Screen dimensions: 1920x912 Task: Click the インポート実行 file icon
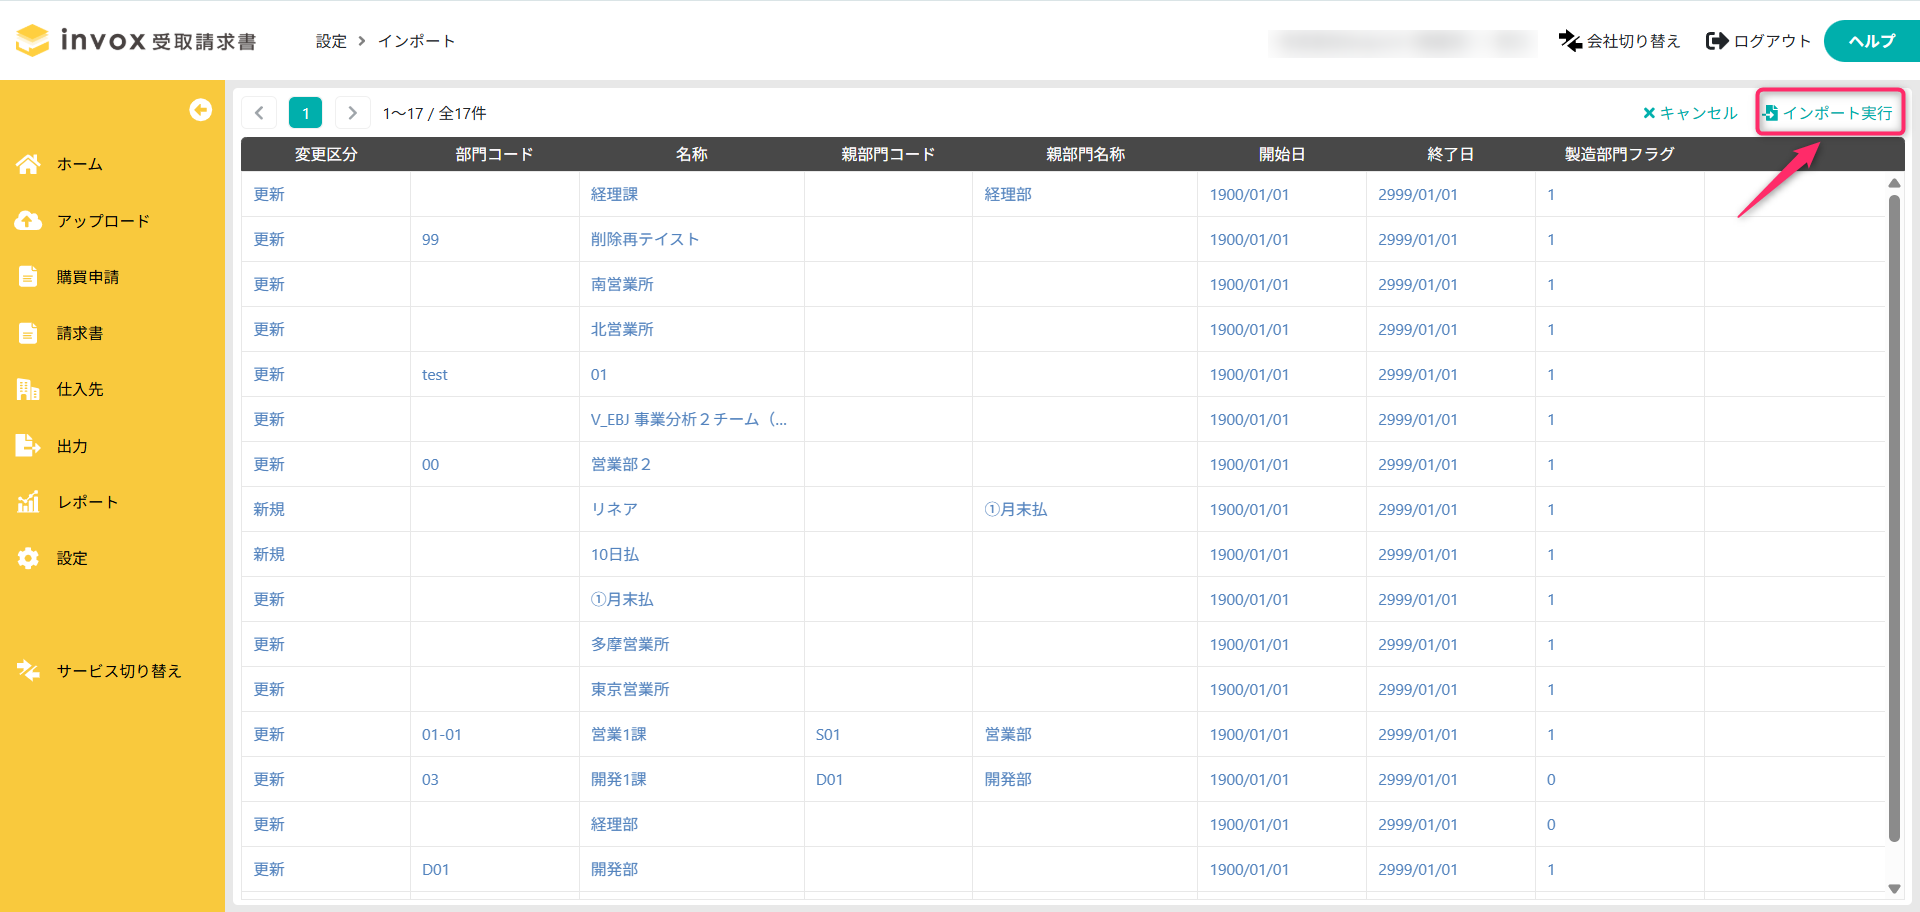click(x=1771, y=113)
